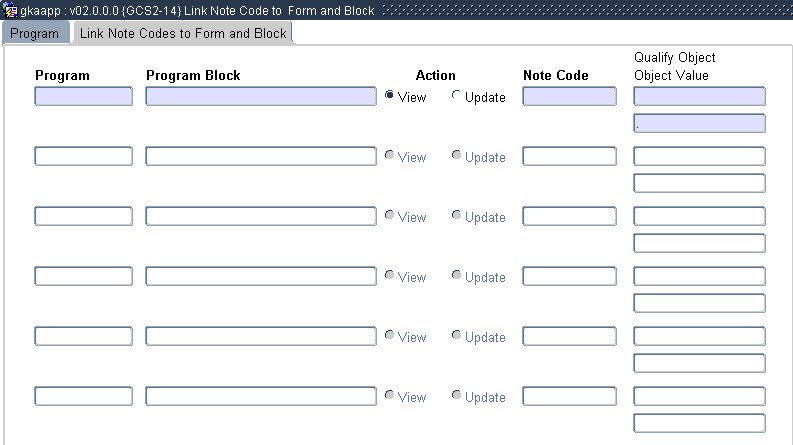Click first row Qualify Object field
The width and height of the screenshot is (793, 445).
[x=699, y=97]
